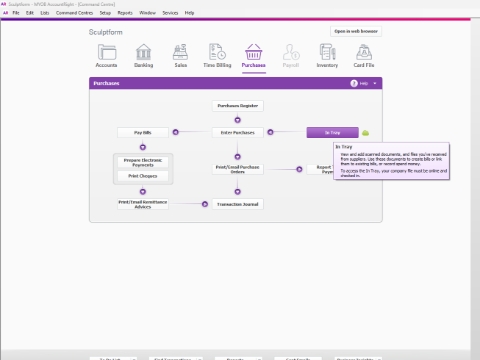Image resolution: width=480 pixels, height=360 pixels.
Task: Click the arrow node left of Transaction Journal
Action: (x=205, y=204)
